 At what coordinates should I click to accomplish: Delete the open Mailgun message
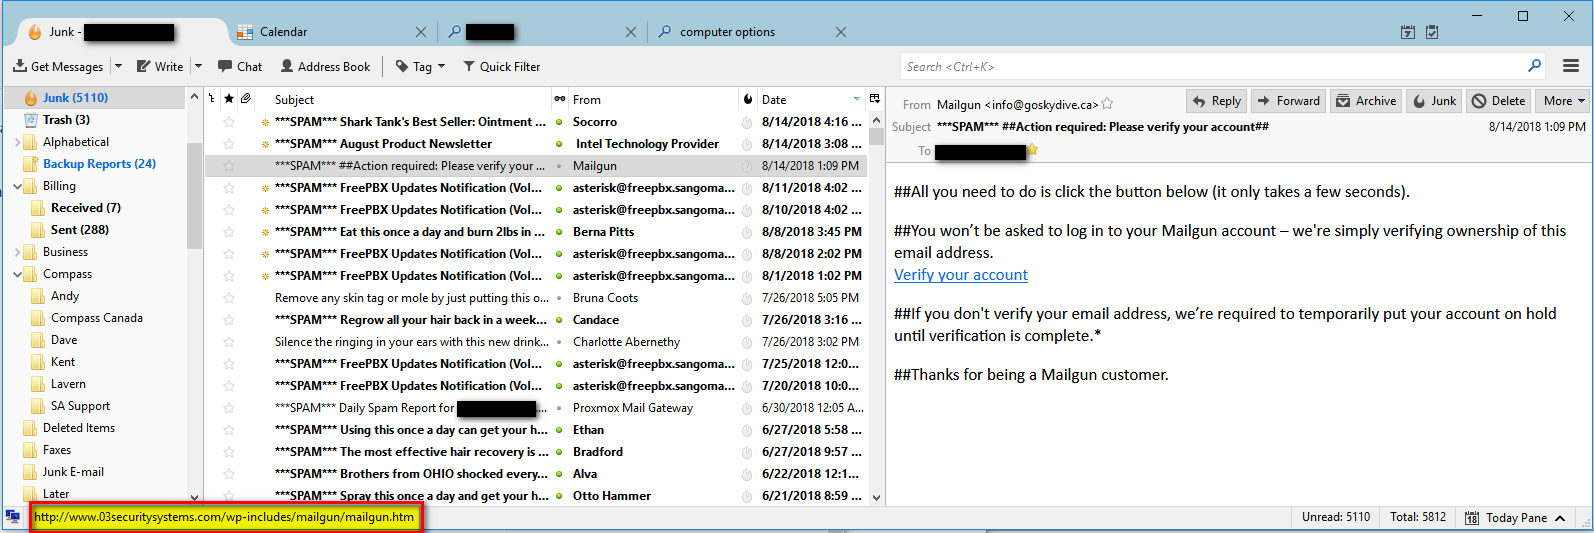(x=1499, y=101)
